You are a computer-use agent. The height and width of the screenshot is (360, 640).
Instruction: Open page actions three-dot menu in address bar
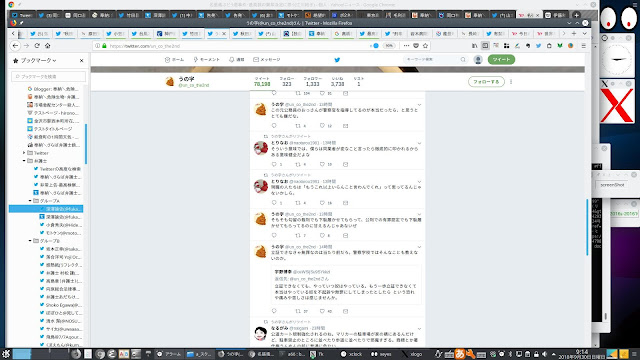[406, 46]
